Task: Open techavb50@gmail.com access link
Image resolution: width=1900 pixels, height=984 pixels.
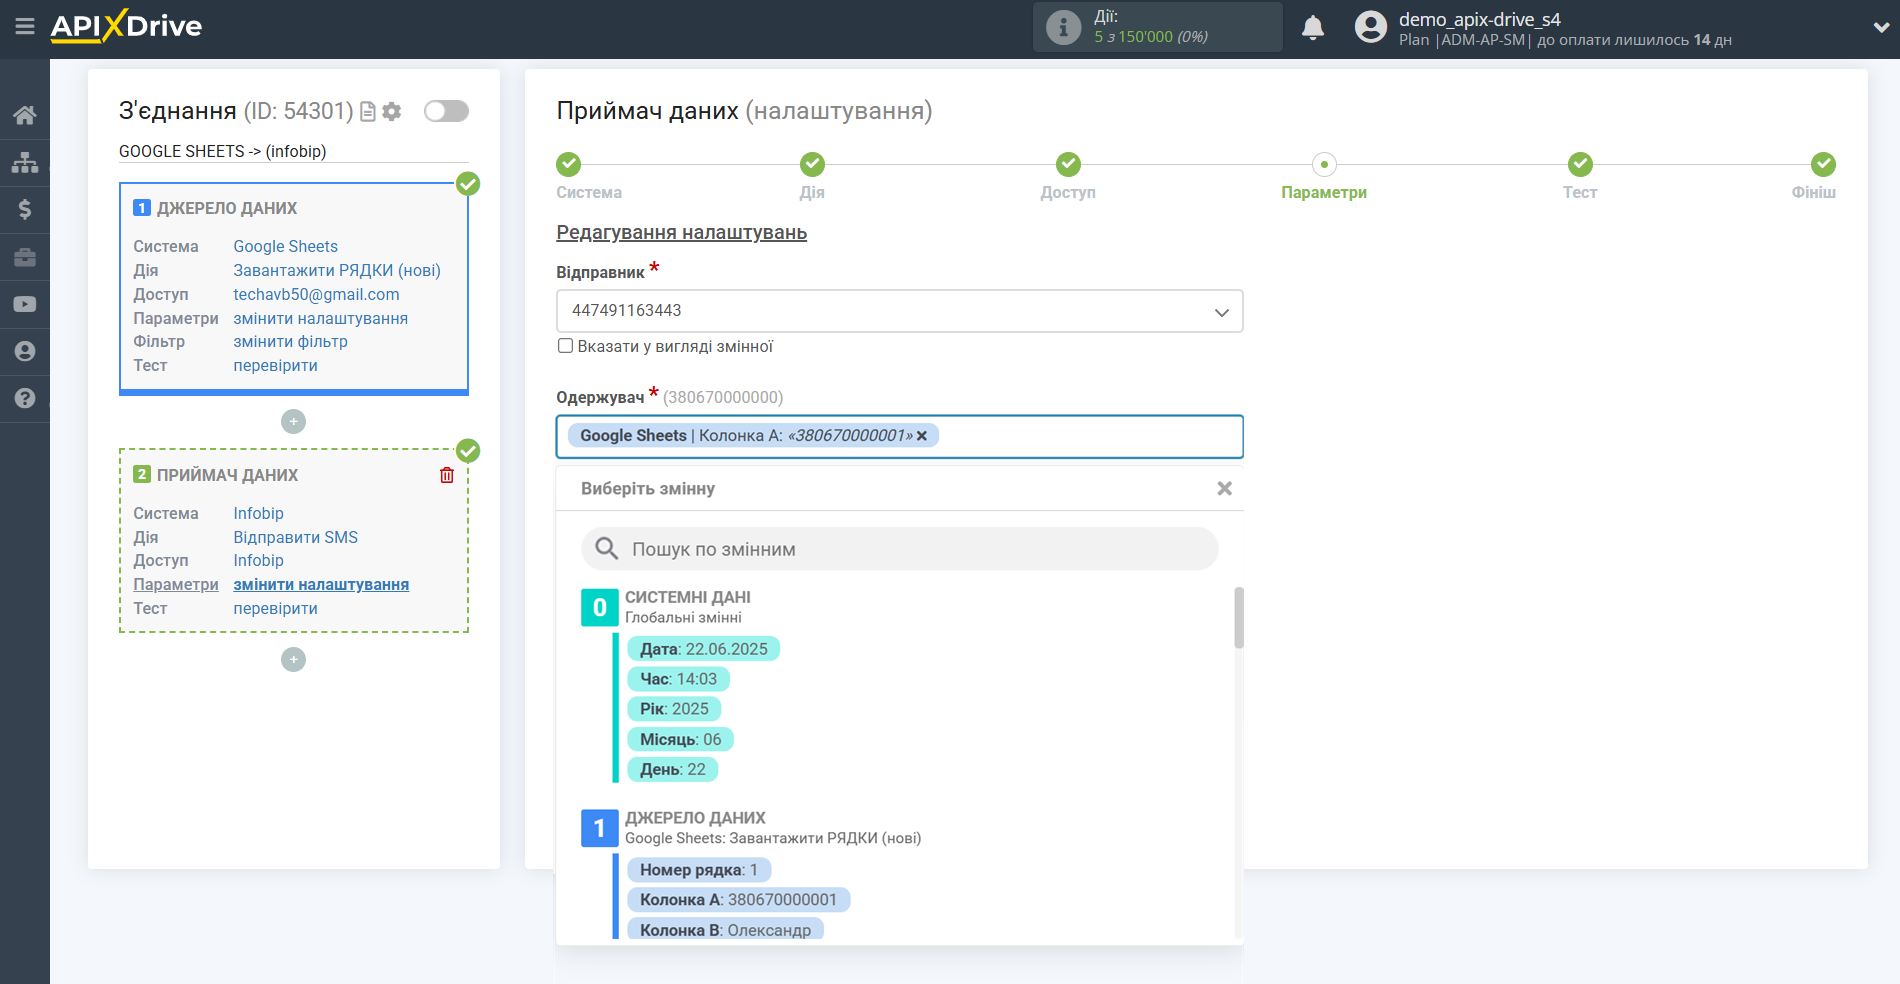Action: (x=316, y=294)
